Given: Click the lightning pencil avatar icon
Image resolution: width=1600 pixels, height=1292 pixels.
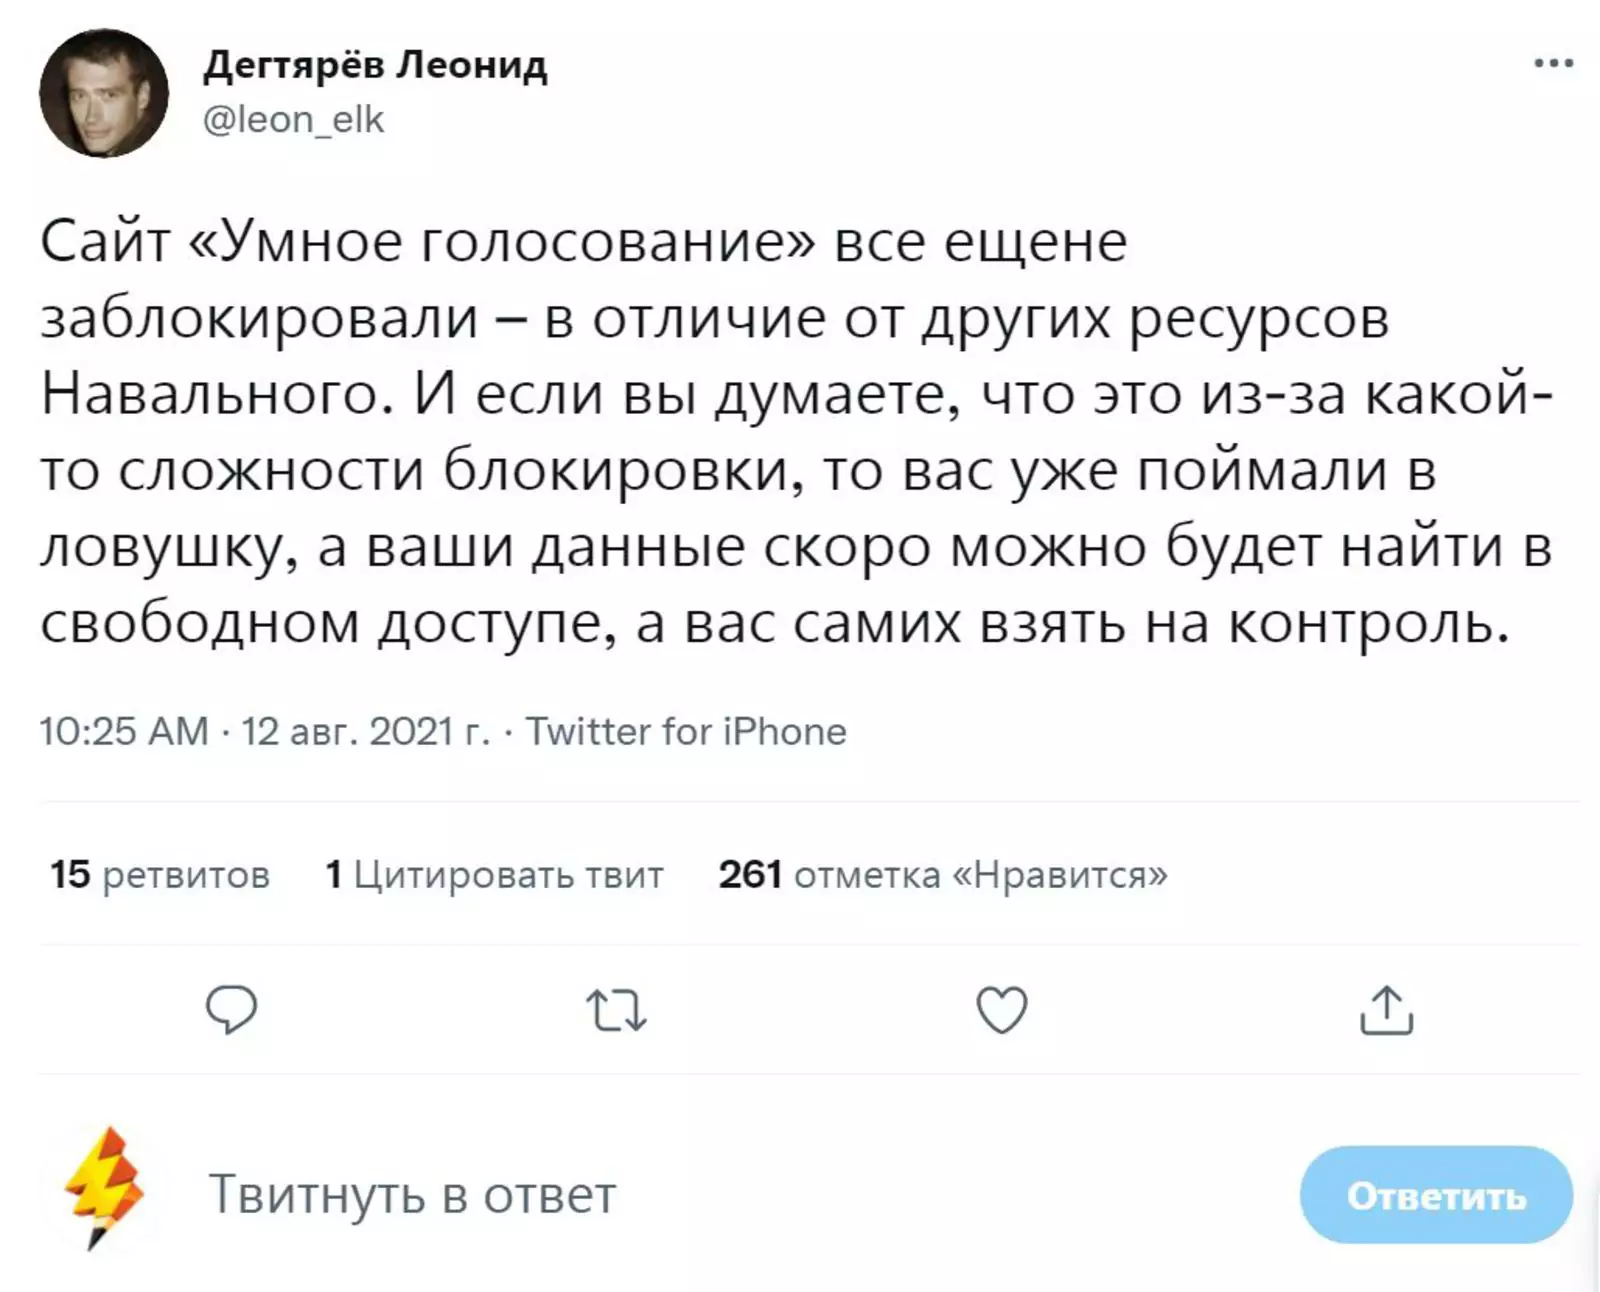Looking at the screenshot, I should (x=105, y=1189).
